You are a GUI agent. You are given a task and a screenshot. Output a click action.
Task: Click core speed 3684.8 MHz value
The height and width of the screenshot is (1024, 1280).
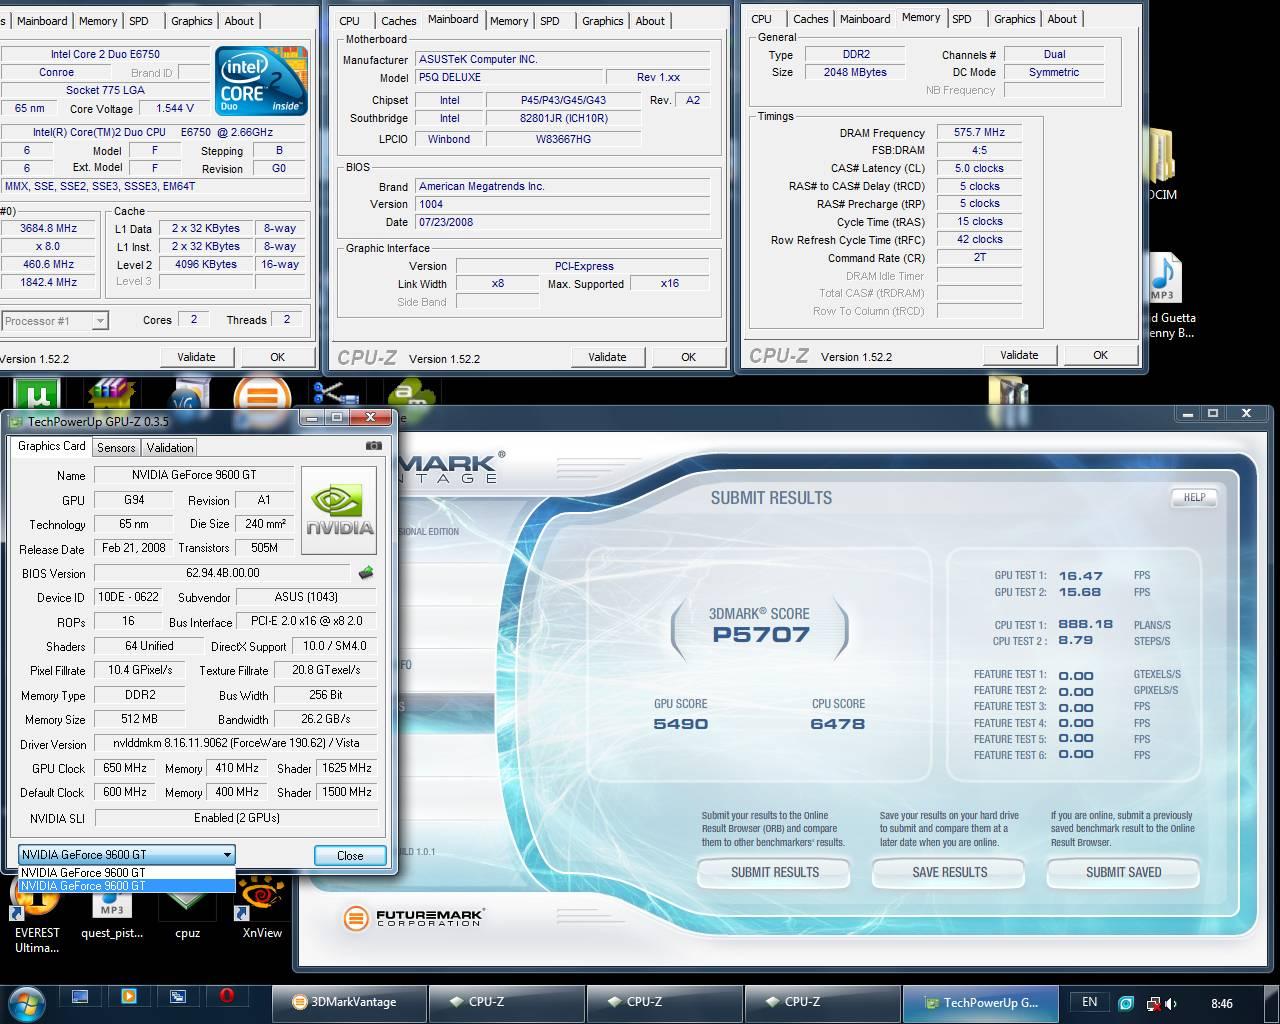(48, 228)
